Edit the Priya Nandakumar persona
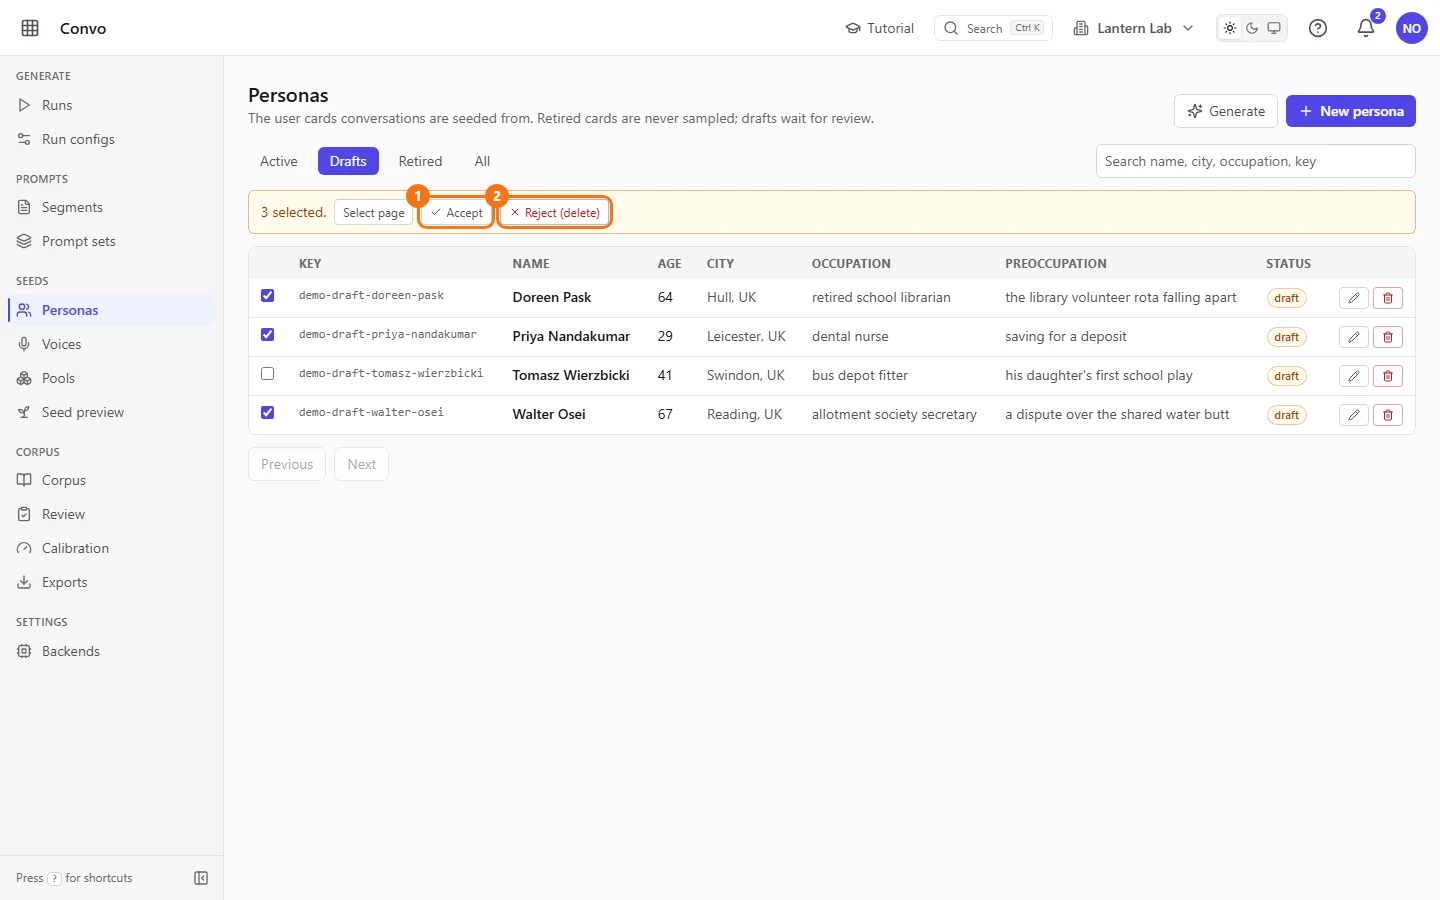1440x900 pixels. pos(1353,337)
